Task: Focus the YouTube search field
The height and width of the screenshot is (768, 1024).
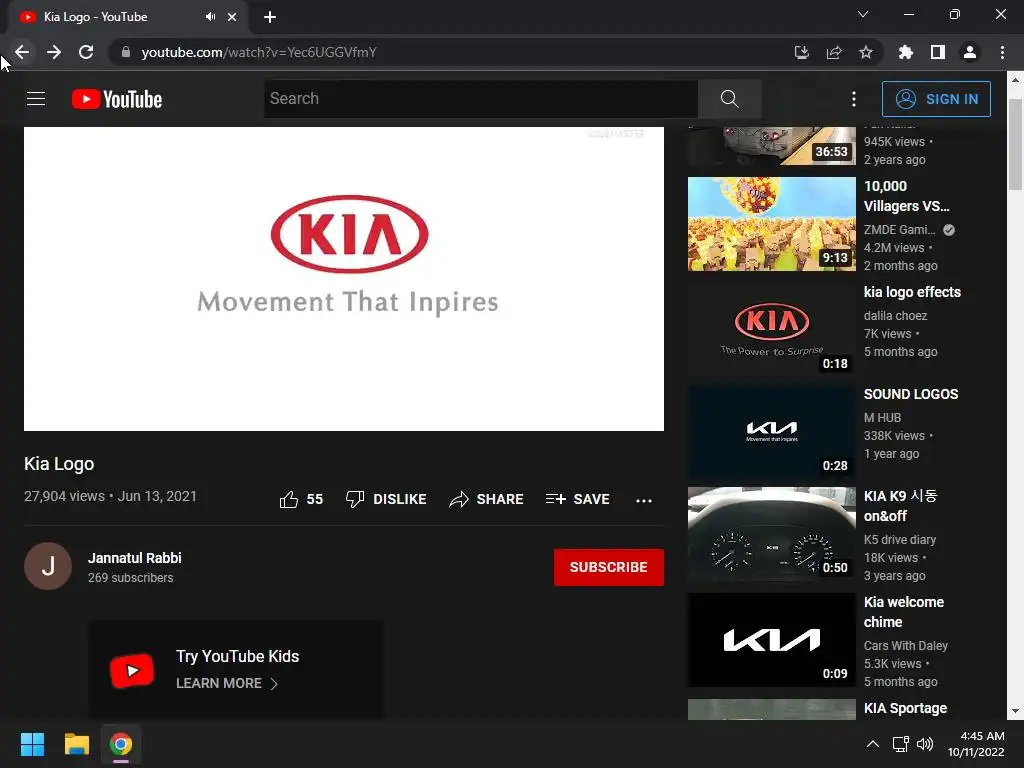Action: click(481, 99)
